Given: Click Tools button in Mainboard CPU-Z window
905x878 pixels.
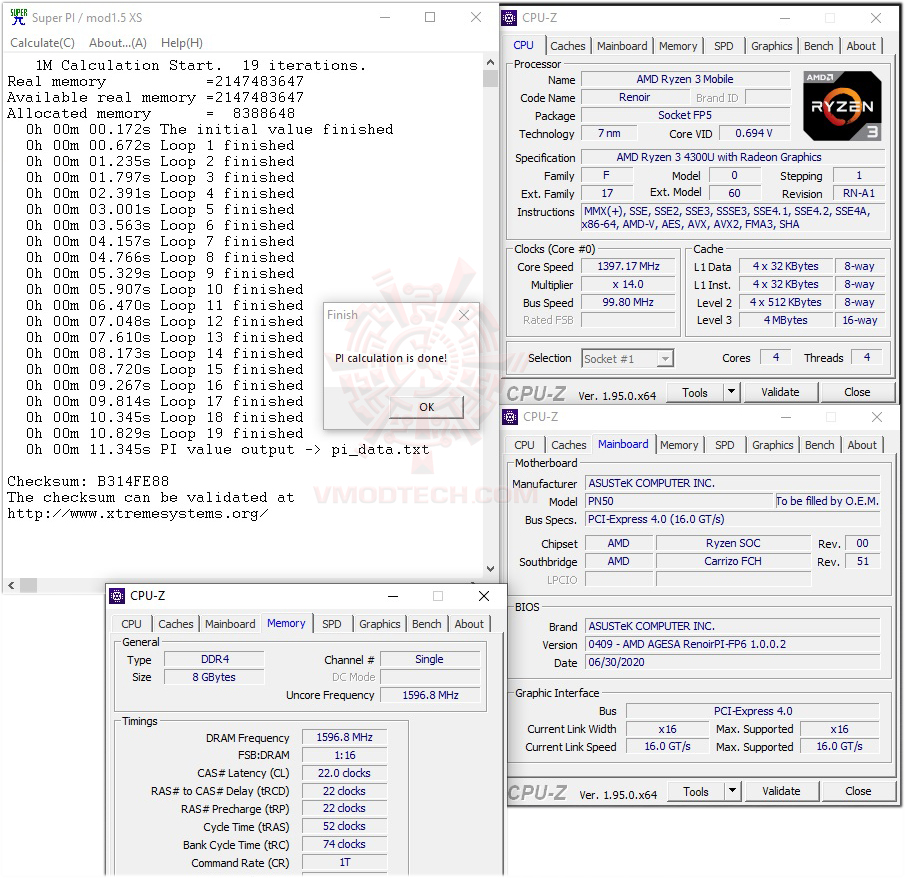Looking at the screenshot, I should pos(695,791).
